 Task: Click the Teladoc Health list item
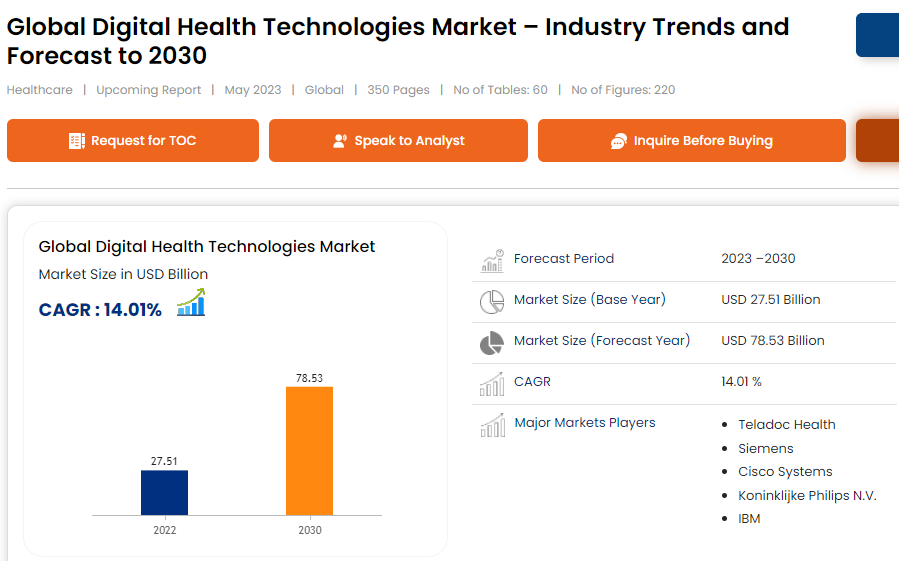click(786, 424)
